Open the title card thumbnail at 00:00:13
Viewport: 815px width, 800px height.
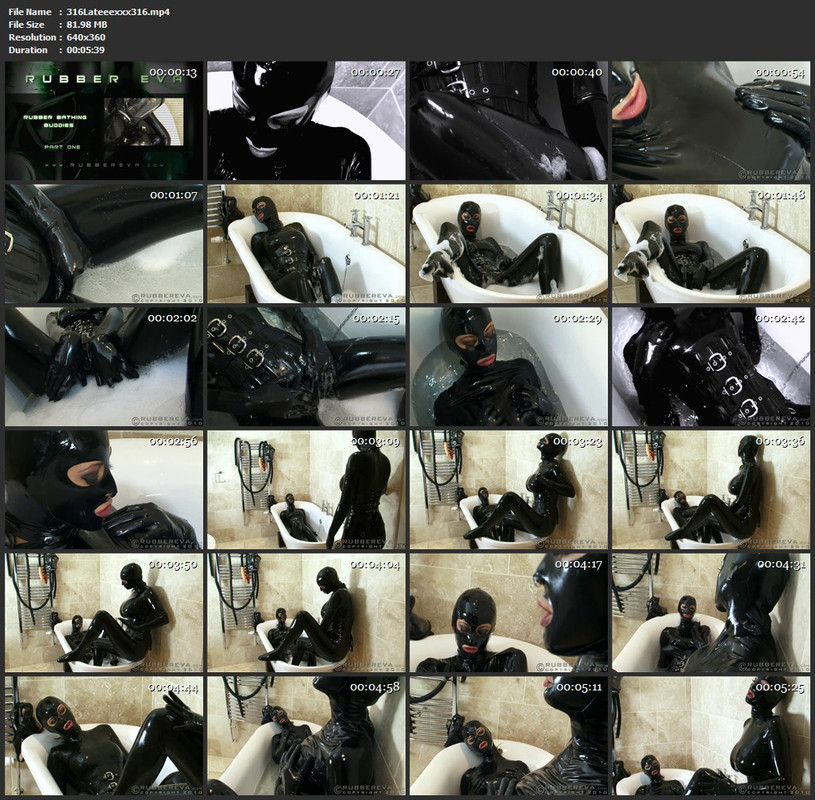pos(104,121)
